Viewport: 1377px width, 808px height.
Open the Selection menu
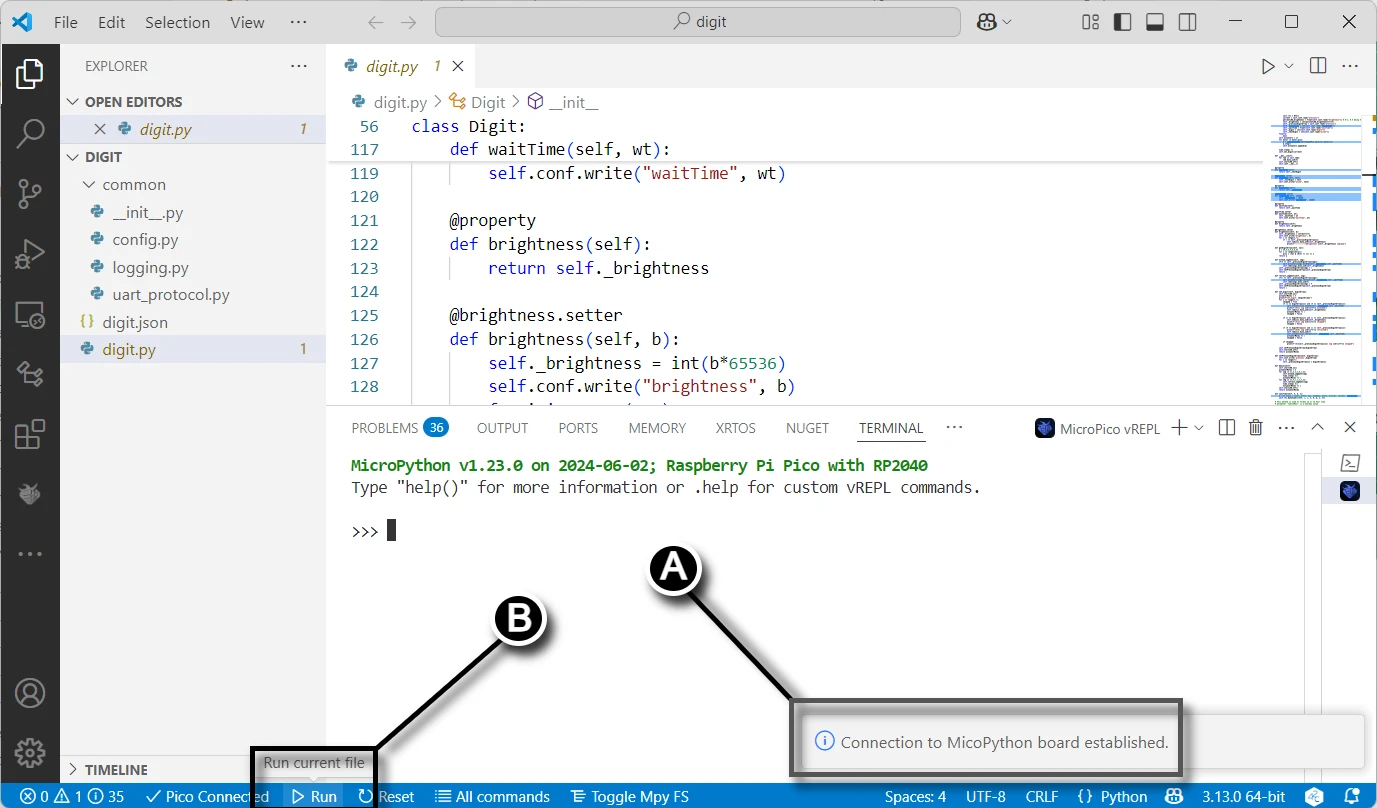tap(177, 22)
